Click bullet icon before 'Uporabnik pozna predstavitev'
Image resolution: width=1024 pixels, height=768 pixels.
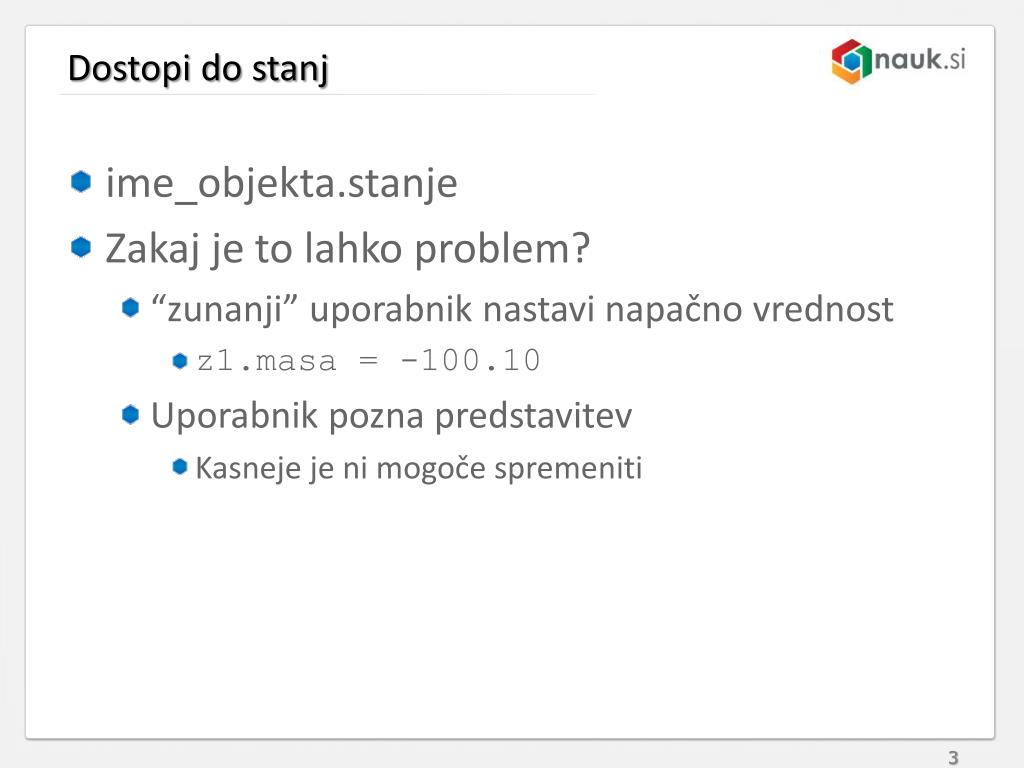(x=131, y=414)
